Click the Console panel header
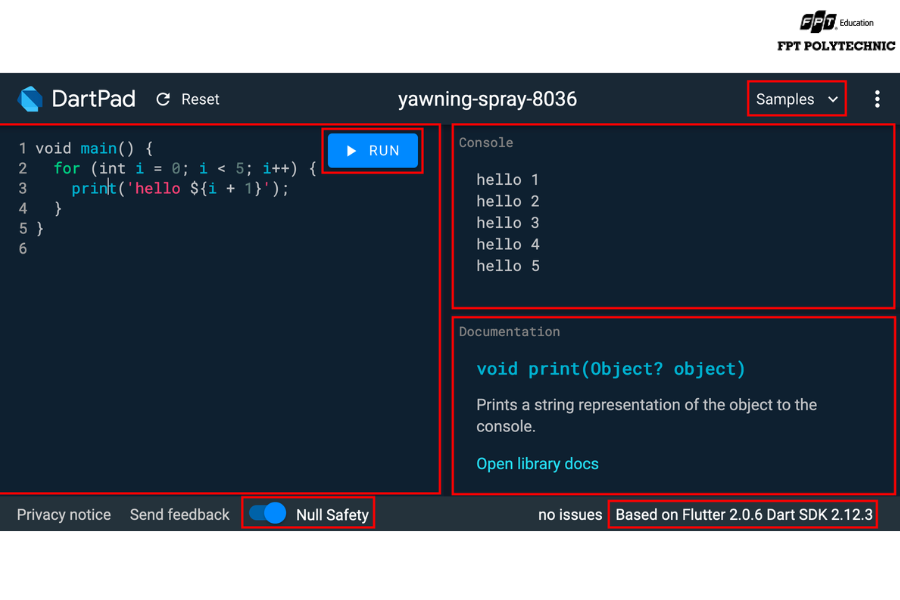The width and height of the screenshot is (900, 600). click(486, 142)
